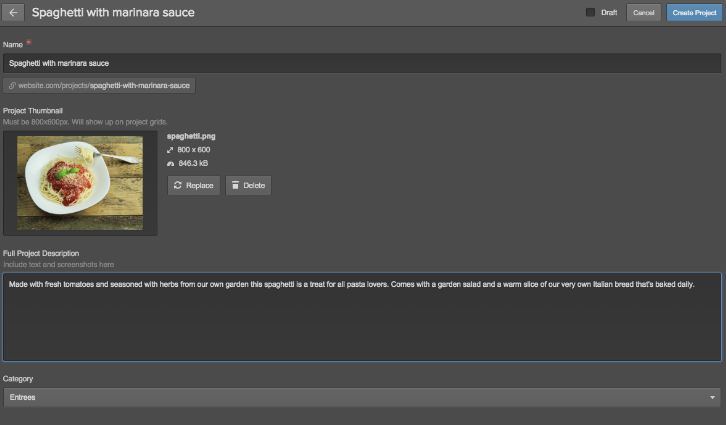Toggle the Draft checkbox
This screenshot has width=726, height=425.
[590, 12]
